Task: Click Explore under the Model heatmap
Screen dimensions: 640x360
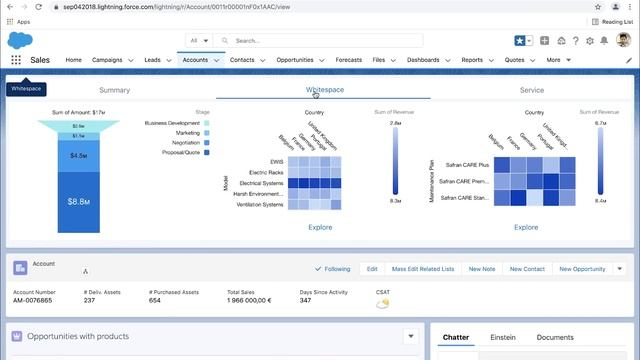Action: coord(320,227)
